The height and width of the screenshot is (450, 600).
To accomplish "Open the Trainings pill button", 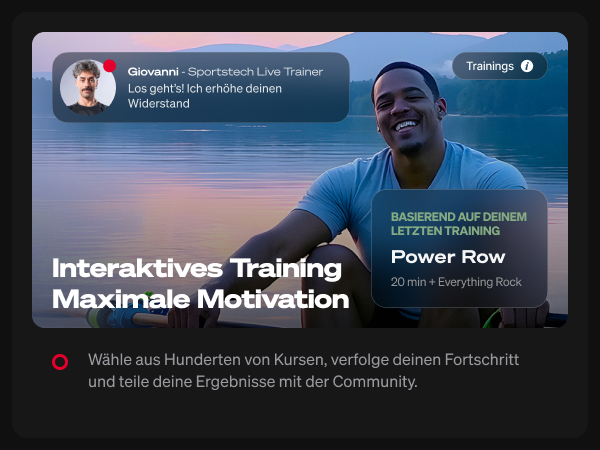I will (x=499, y=66).
